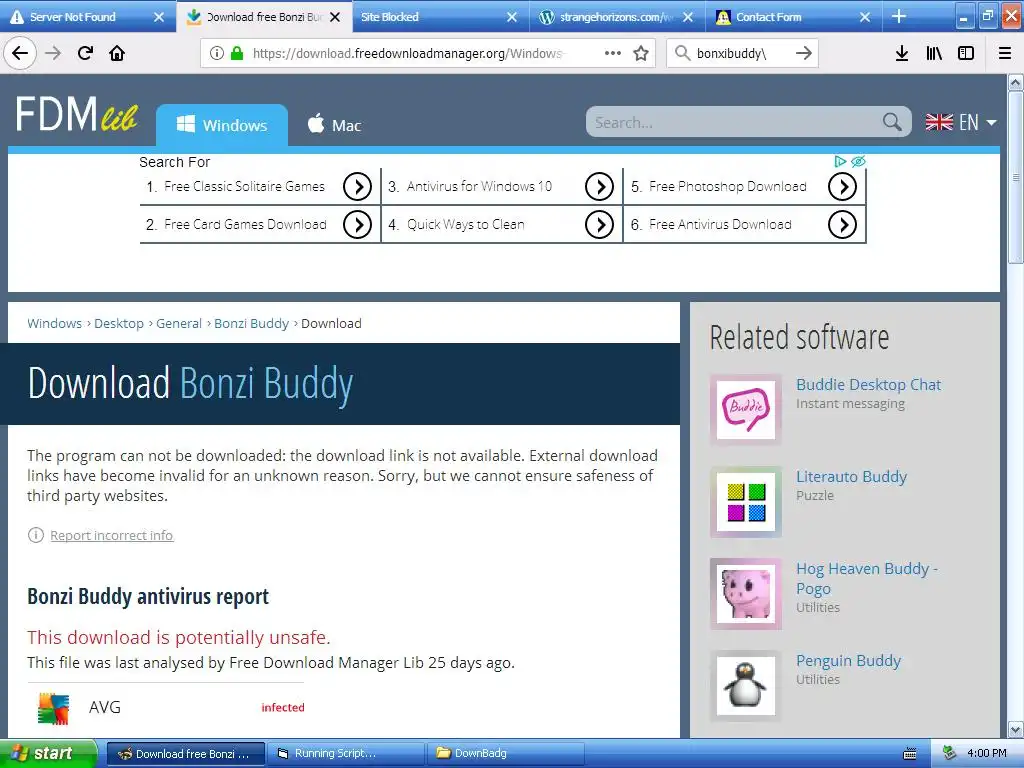Bookmark this page with the star
The image size is (1024, 768).
(641, 53)
